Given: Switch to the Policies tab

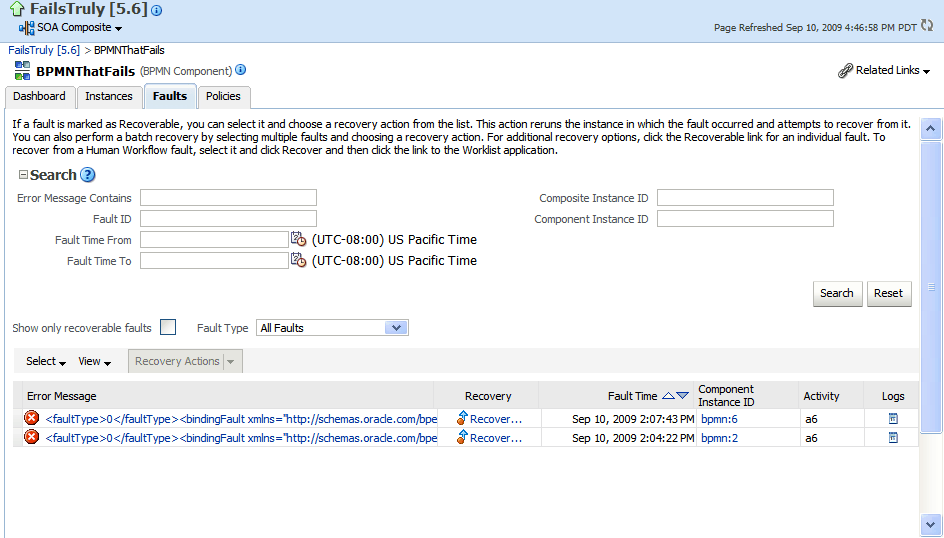Looking at the screenshot, I should tap(223, 96).
